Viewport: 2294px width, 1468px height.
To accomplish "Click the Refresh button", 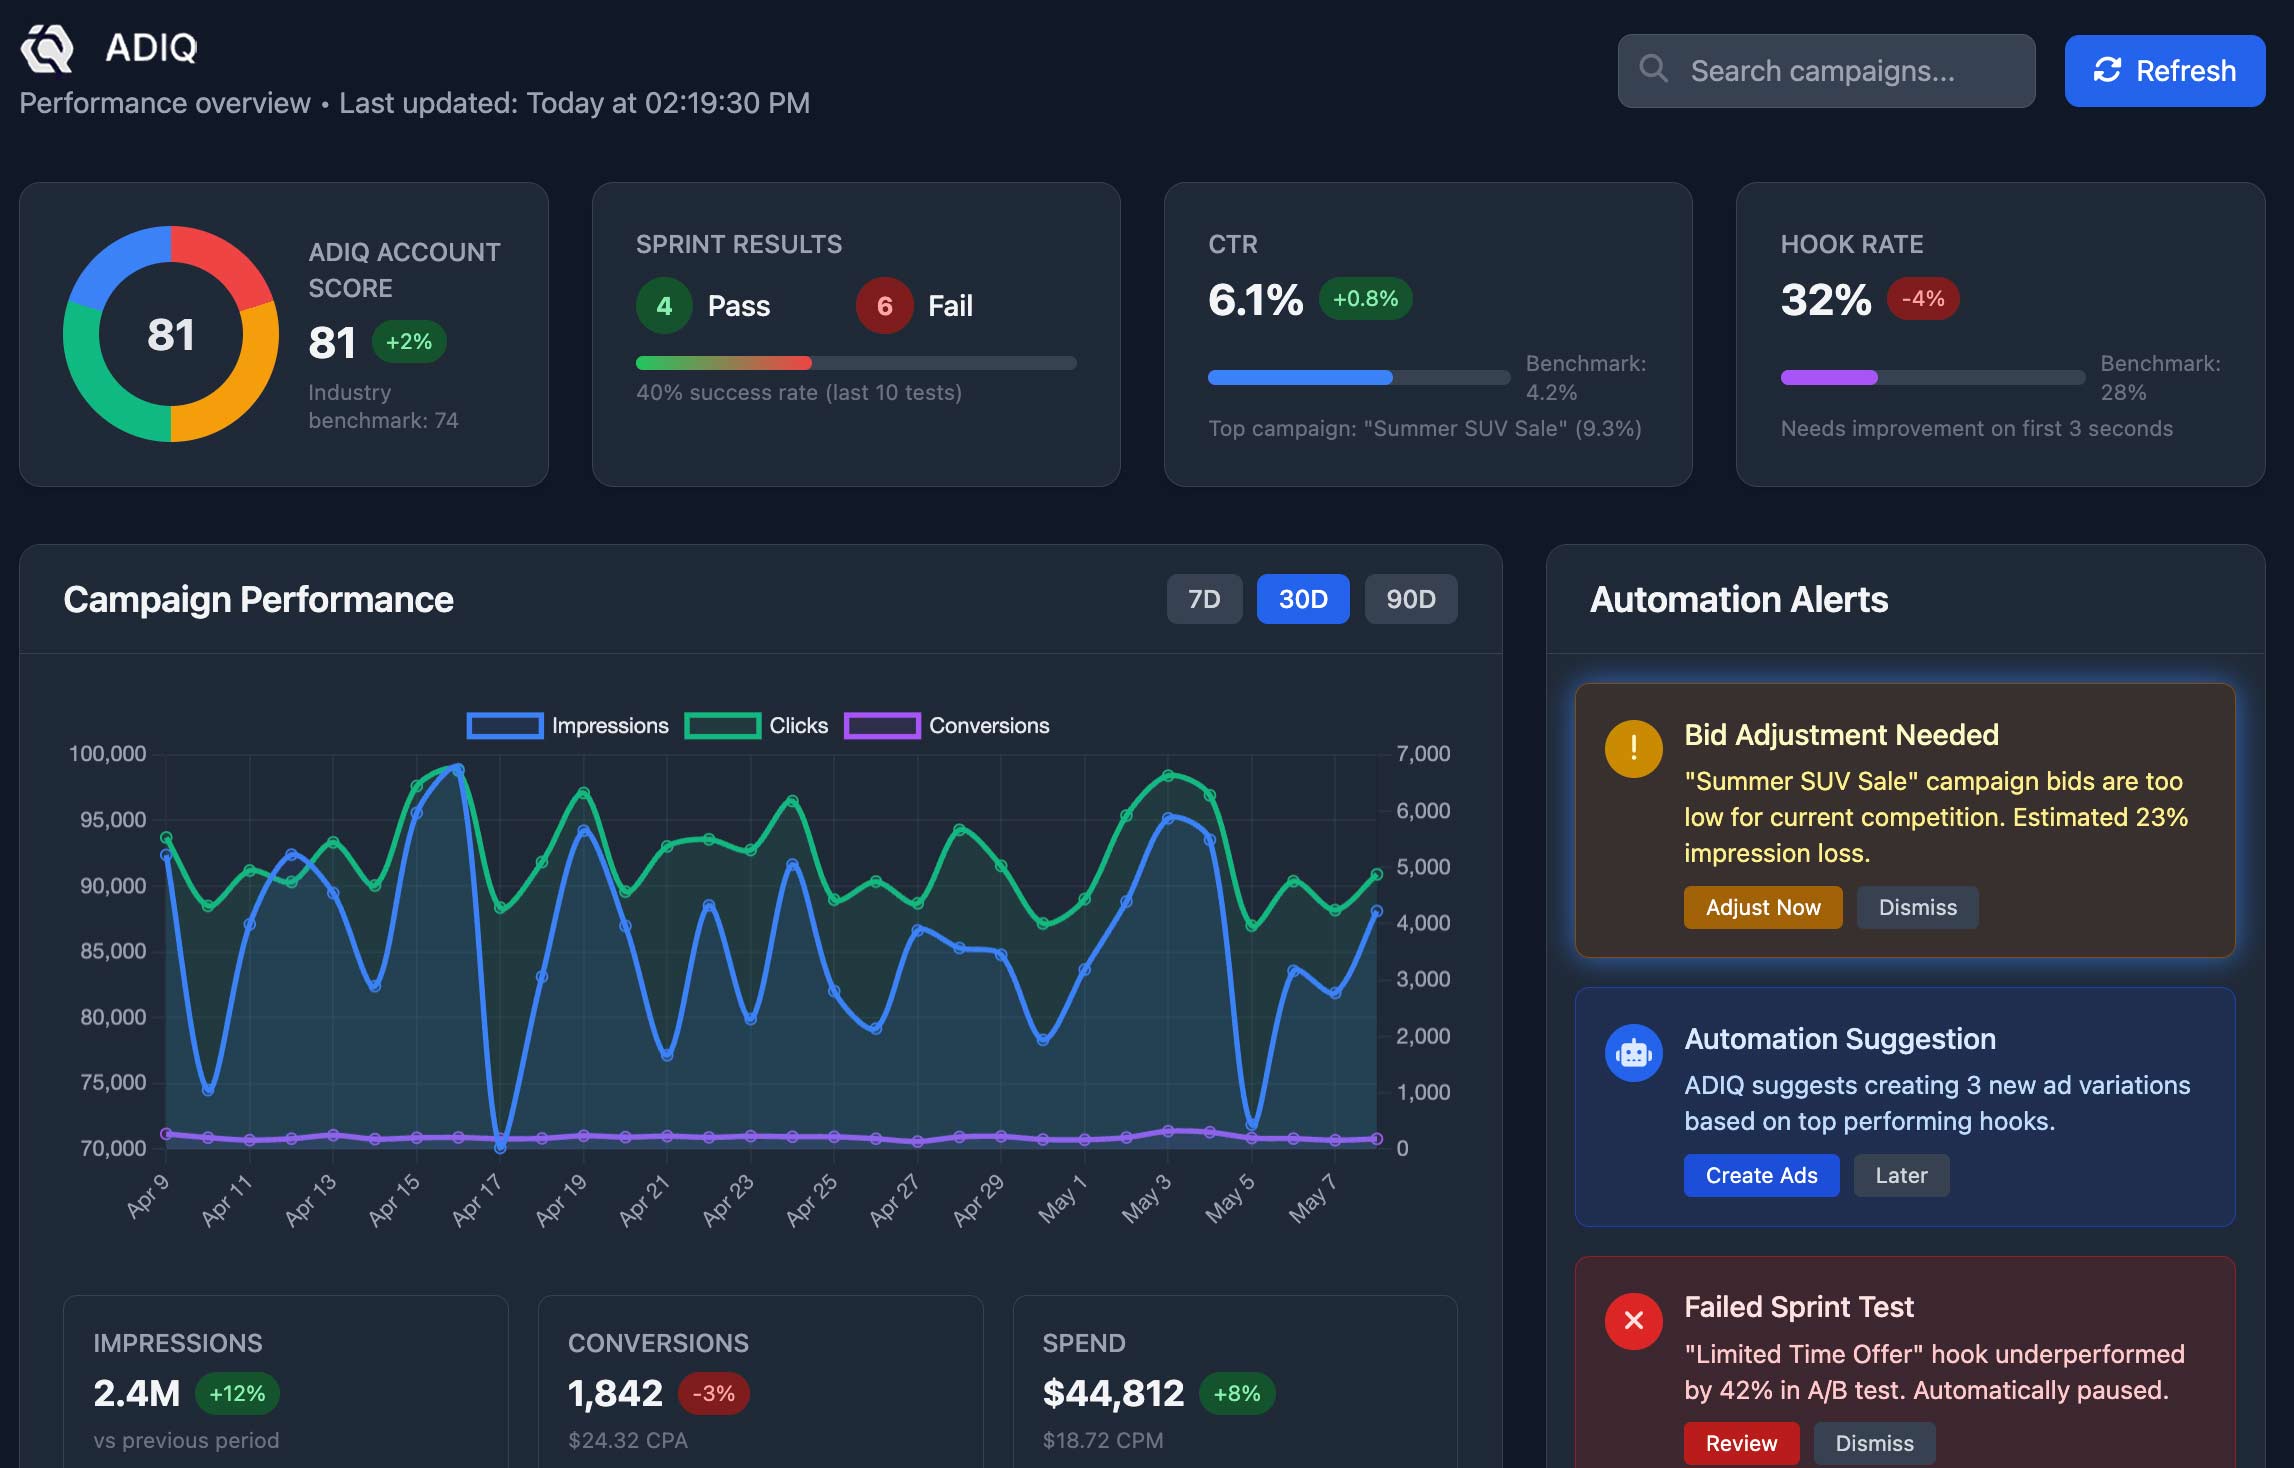I will pos(2165,71).
